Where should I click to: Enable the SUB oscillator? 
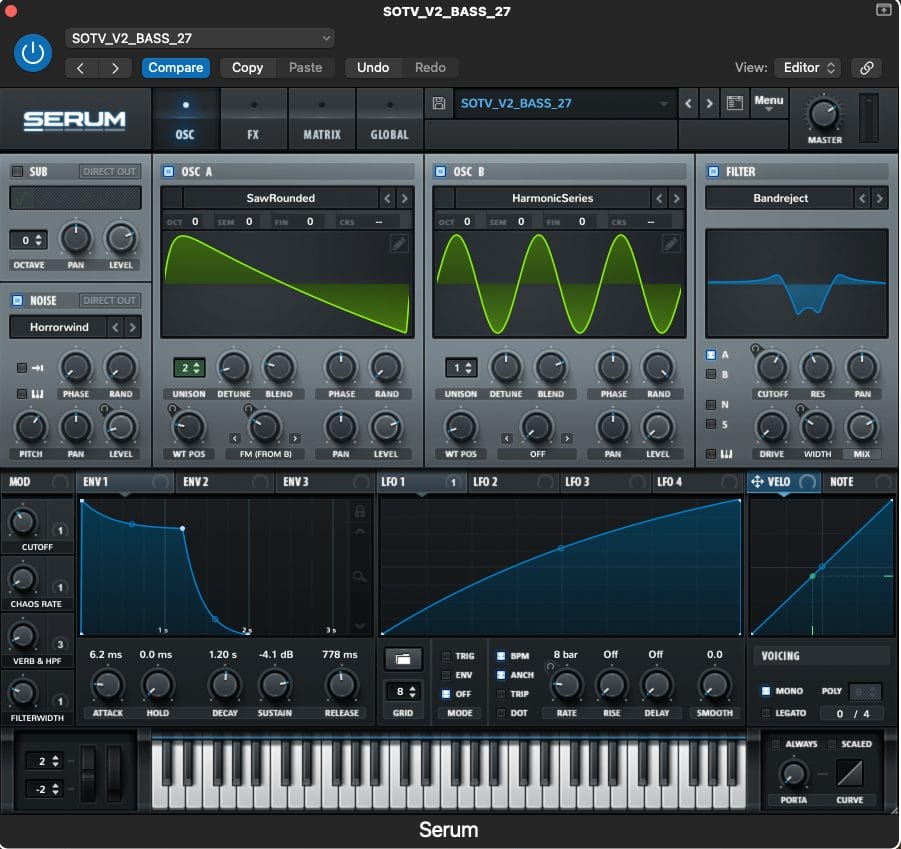point(17,171)
